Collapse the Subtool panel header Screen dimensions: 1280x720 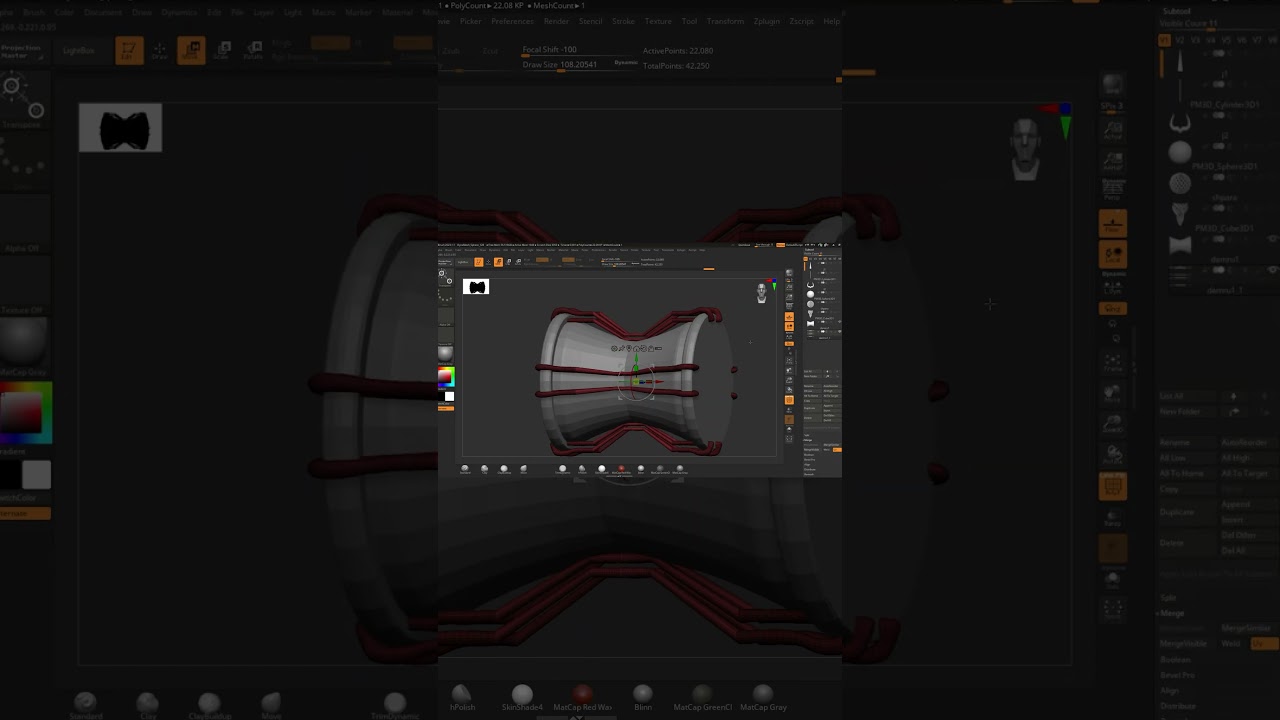pyautogui.click(x=1177, y=11)
